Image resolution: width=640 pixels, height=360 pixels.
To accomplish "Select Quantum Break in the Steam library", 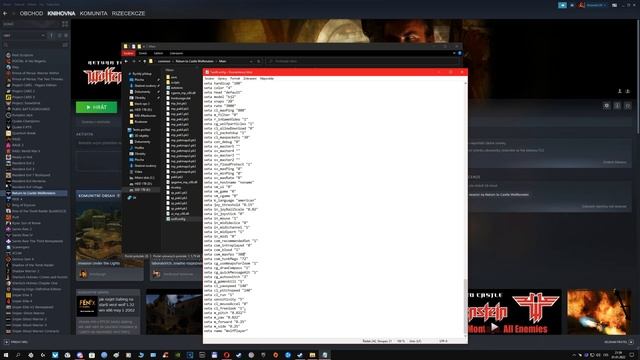I will (x=24, y=133).
